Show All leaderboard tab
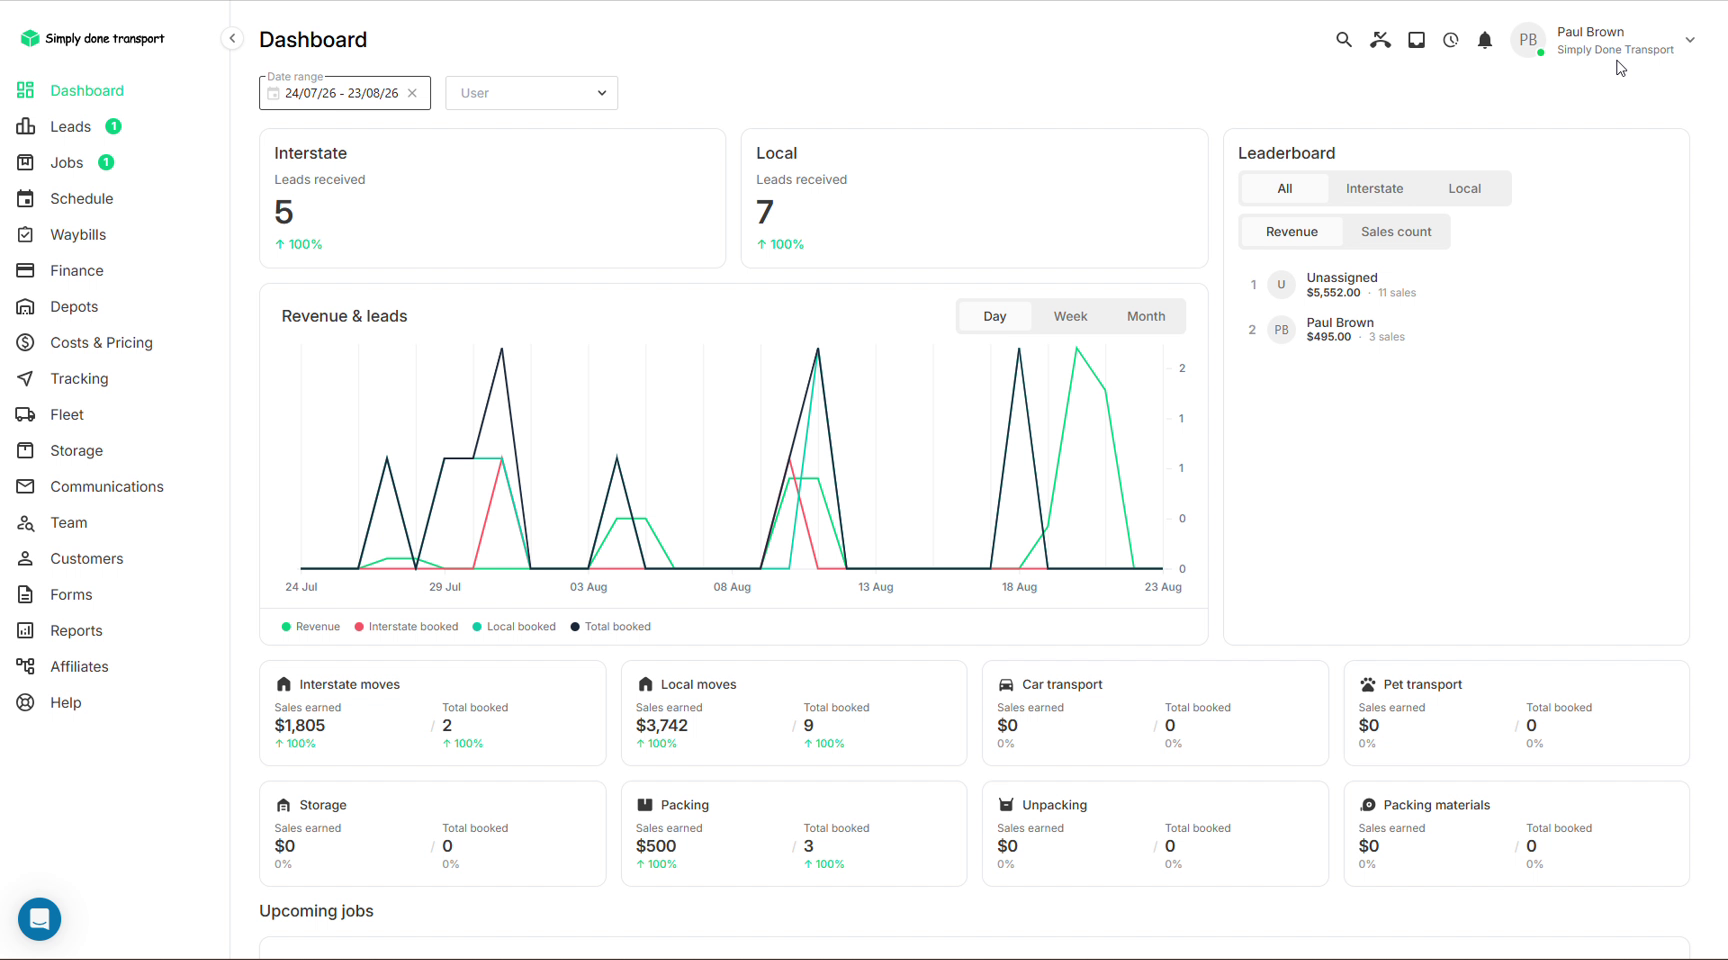The width and height of the screenshot is (1728, 960). [x=1284, y=188]
